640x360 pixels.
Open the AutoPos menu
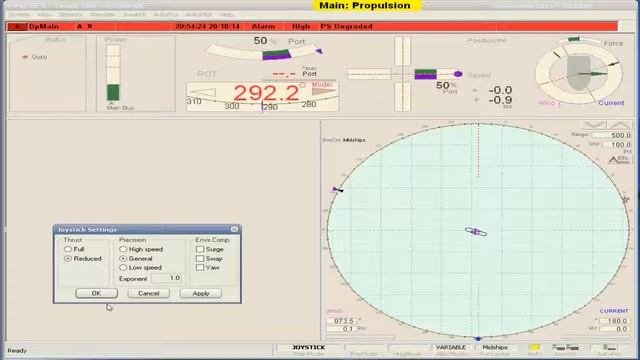tap(166, 14)
